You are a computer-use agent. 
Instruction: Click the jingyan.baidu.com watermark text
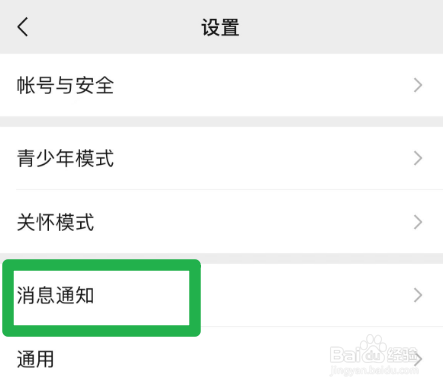coord(374,370)
